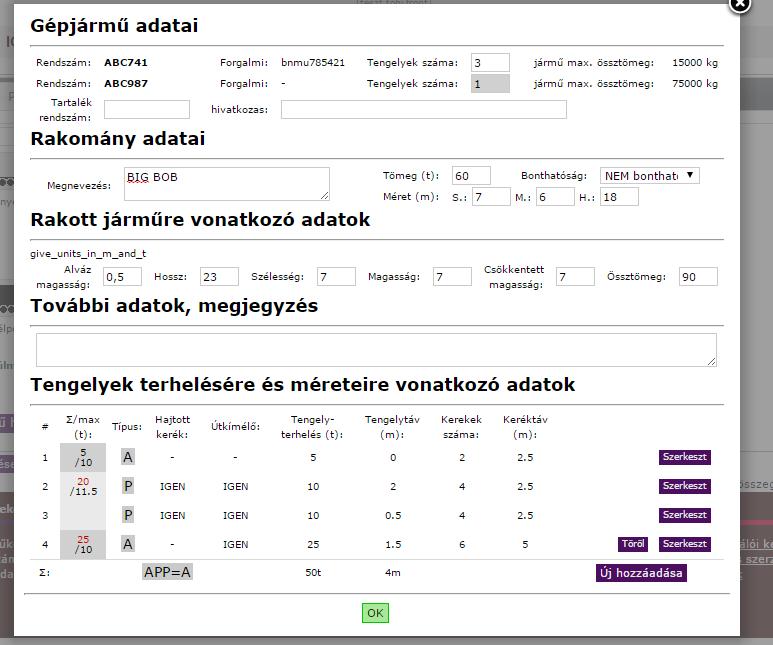
Task: Click axle 3 wheelbase value 0.5
Action: pyautogui.click(x=393, y=515)
